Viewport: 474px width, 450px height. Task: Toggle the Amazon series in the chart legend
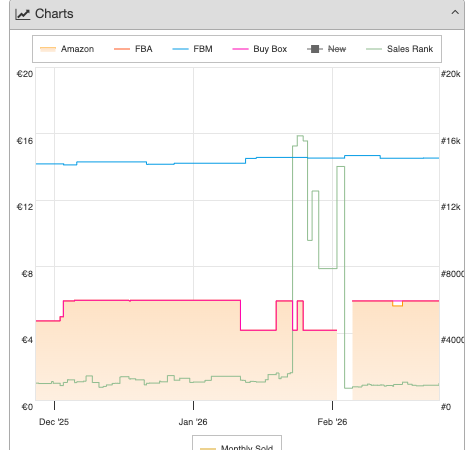tap(67, 49)
